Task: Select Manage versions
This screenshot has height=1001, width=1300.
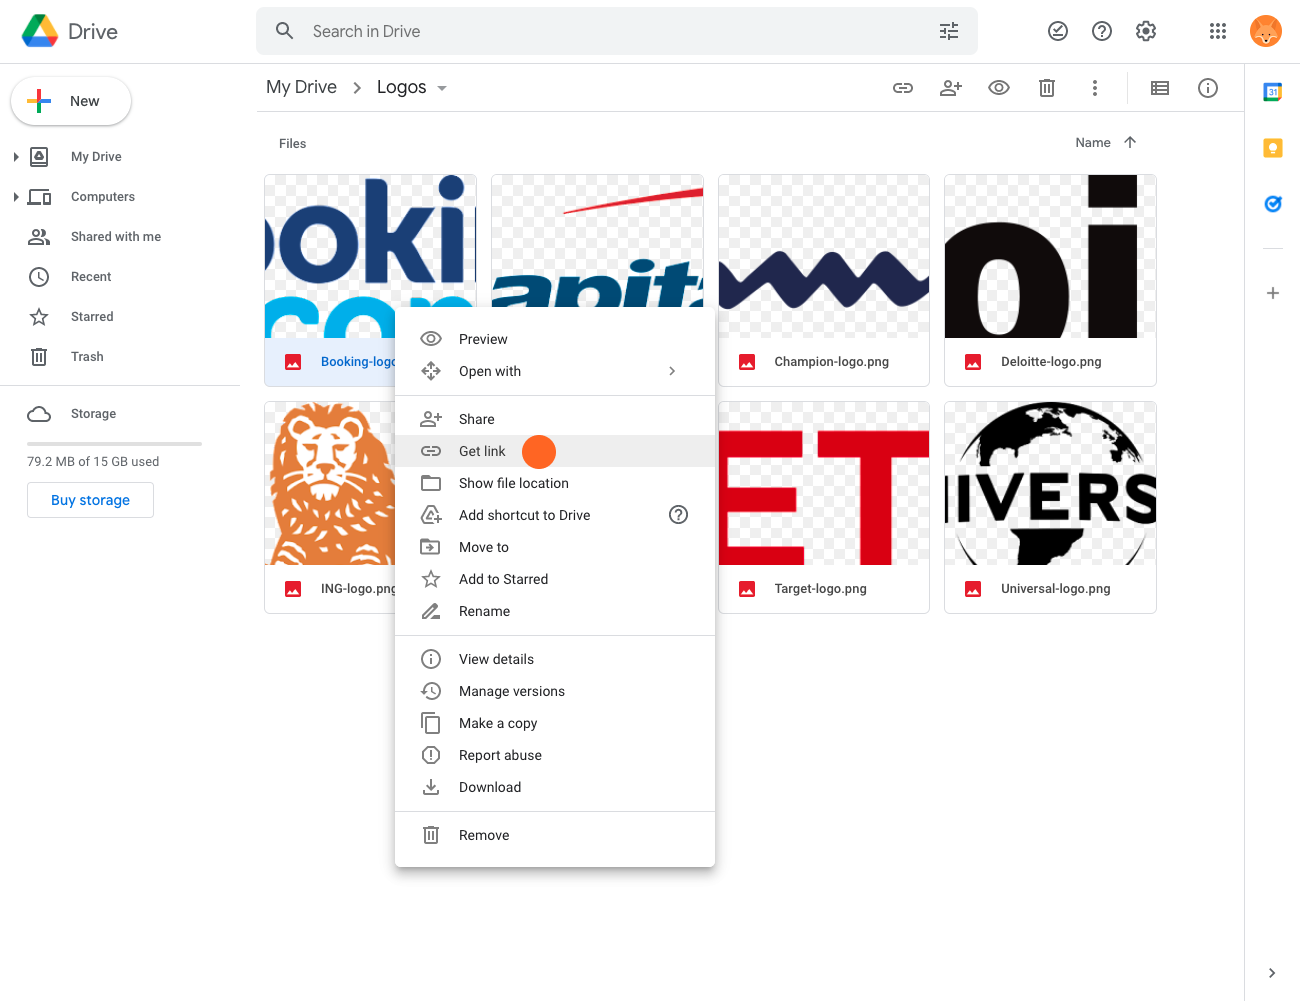Action: (x=555, y=691)
